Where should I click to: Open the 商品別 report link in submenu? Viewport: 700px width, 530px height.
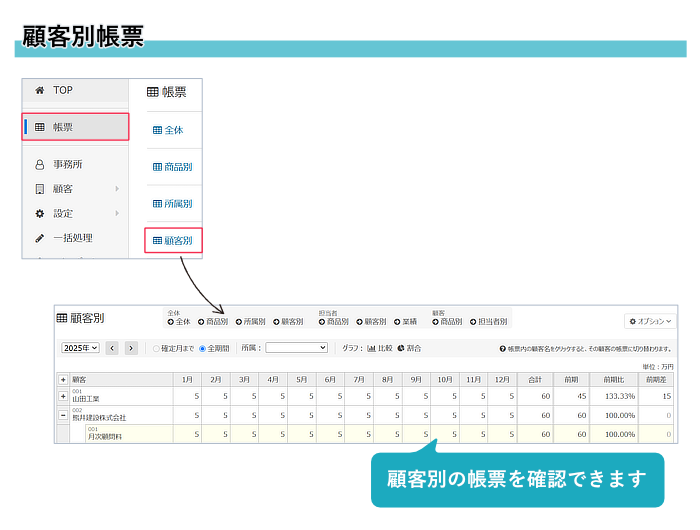click(x=173, y=167)
